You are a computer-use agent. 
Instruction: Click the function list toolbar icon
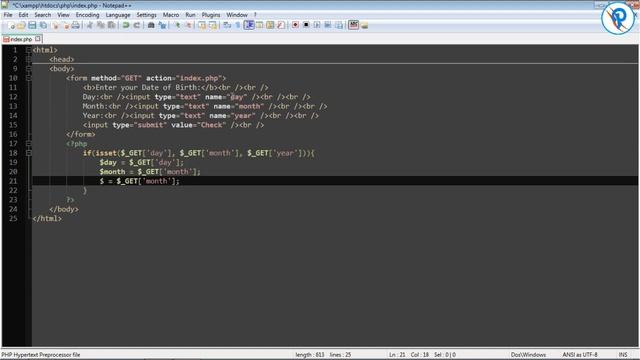281,25
